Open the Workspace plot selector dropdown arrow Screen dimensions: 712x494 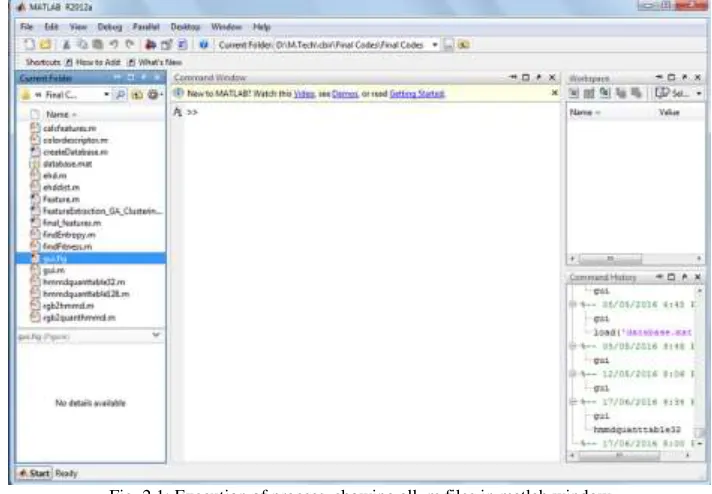click(699, 93)
